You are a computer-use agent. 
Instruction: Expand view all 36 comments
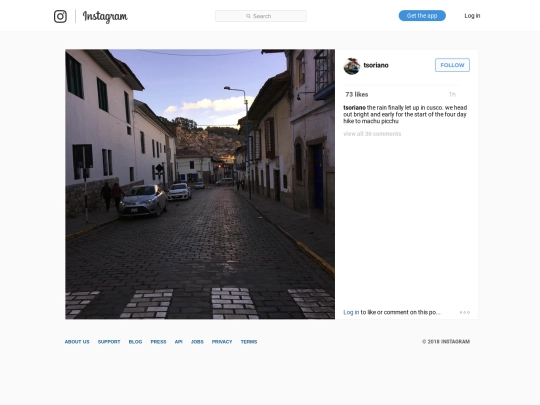click(372, 134)
